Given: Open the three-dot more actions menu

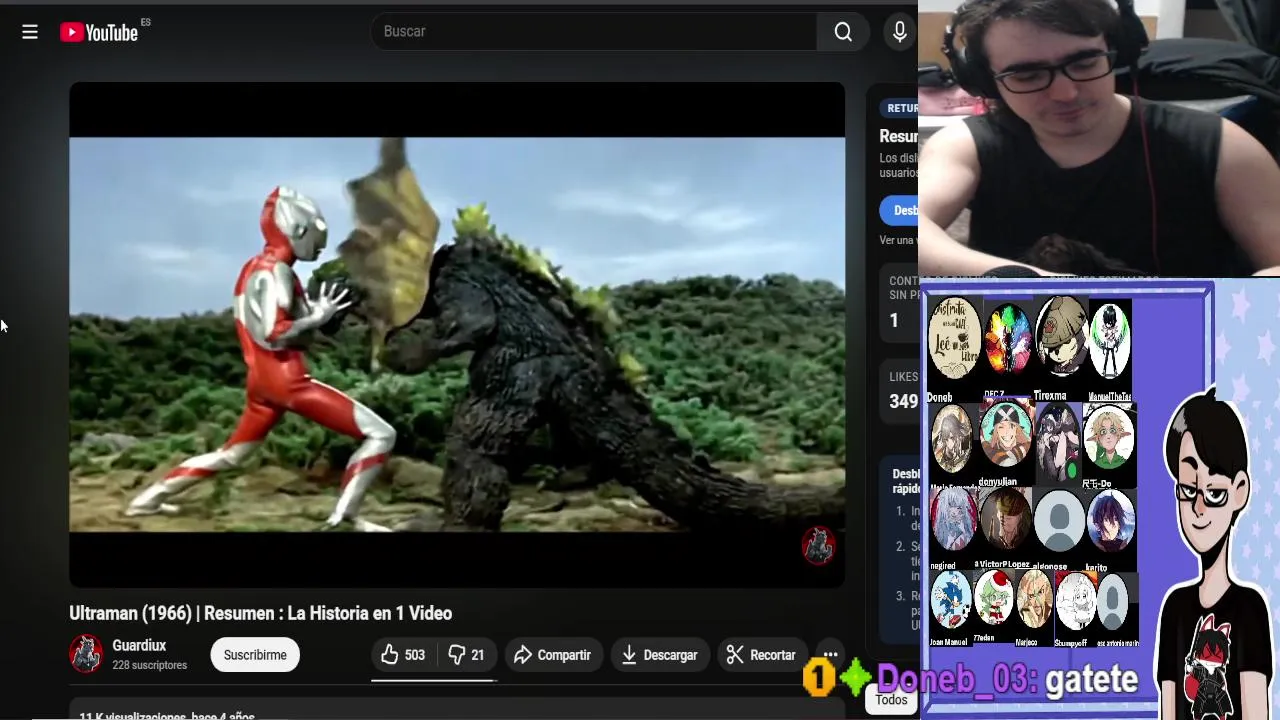Looking at the screenshot, I should point(830,655).
